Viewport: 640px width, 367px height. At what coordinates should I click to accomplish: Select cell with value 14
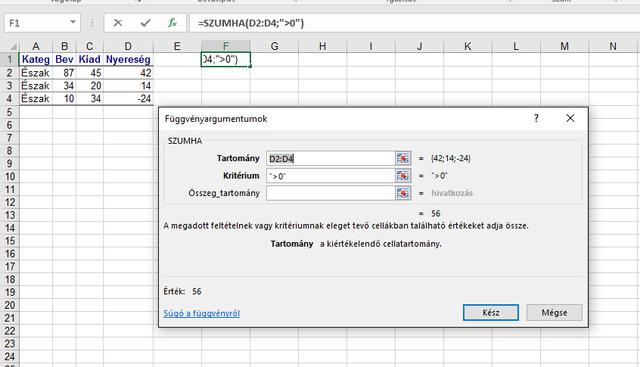click(128, 86)
